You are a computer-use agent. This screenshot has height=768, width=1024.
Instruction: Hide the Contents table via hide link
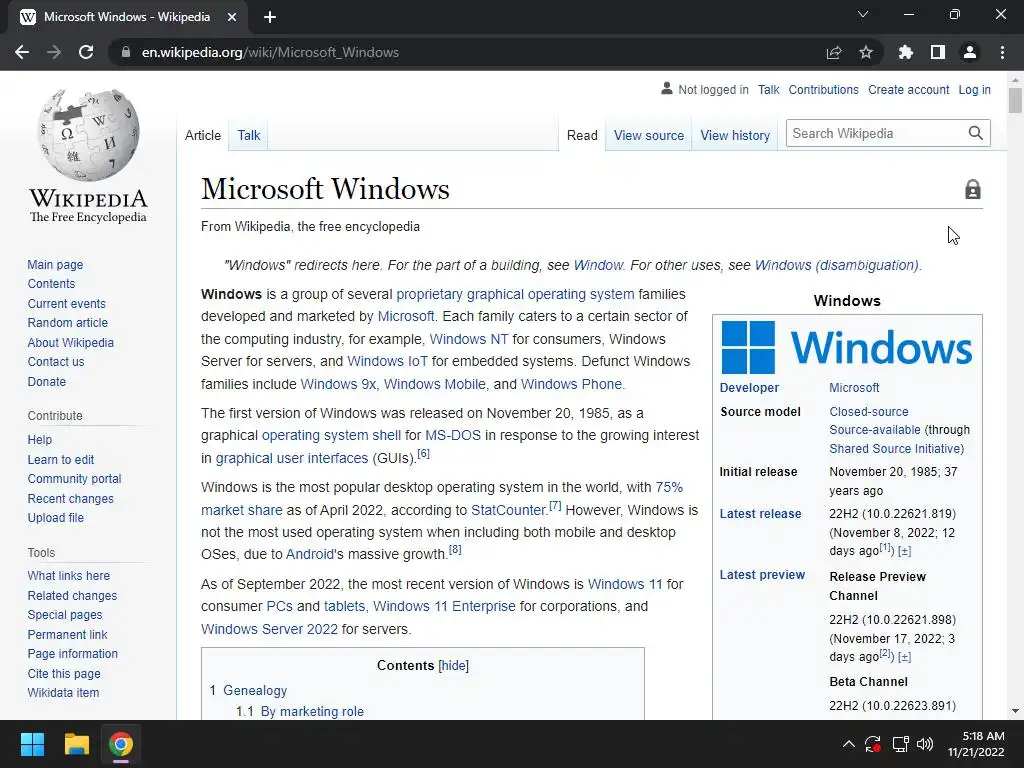pyautogui.click(x=453, y=665)
